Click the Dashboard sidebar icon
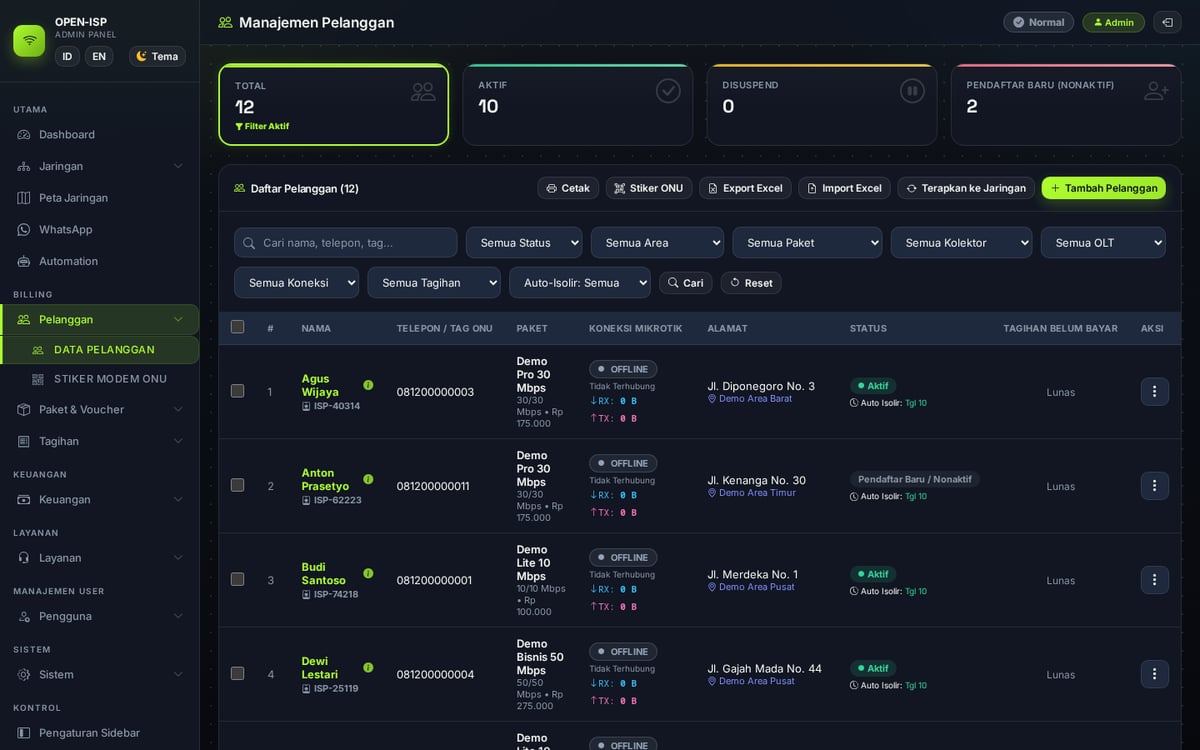Viewport: 1200px width, 750px height. pyautogui.click(x=24, y=134)
